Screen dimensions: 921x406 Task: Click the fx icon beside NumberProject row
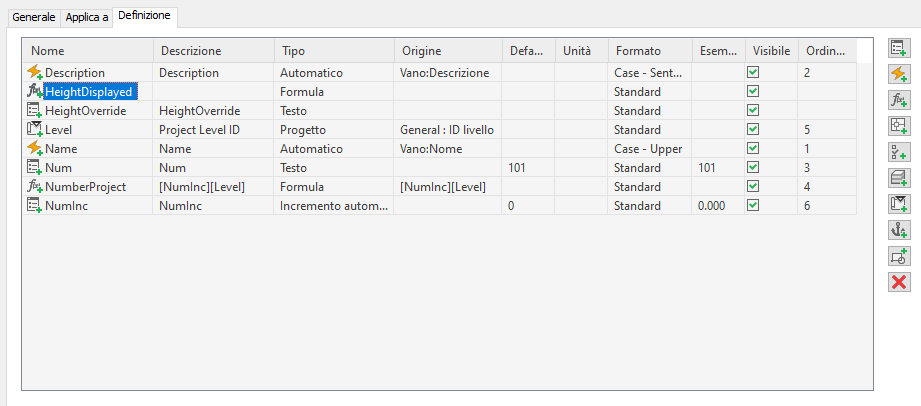pos(34,187)
